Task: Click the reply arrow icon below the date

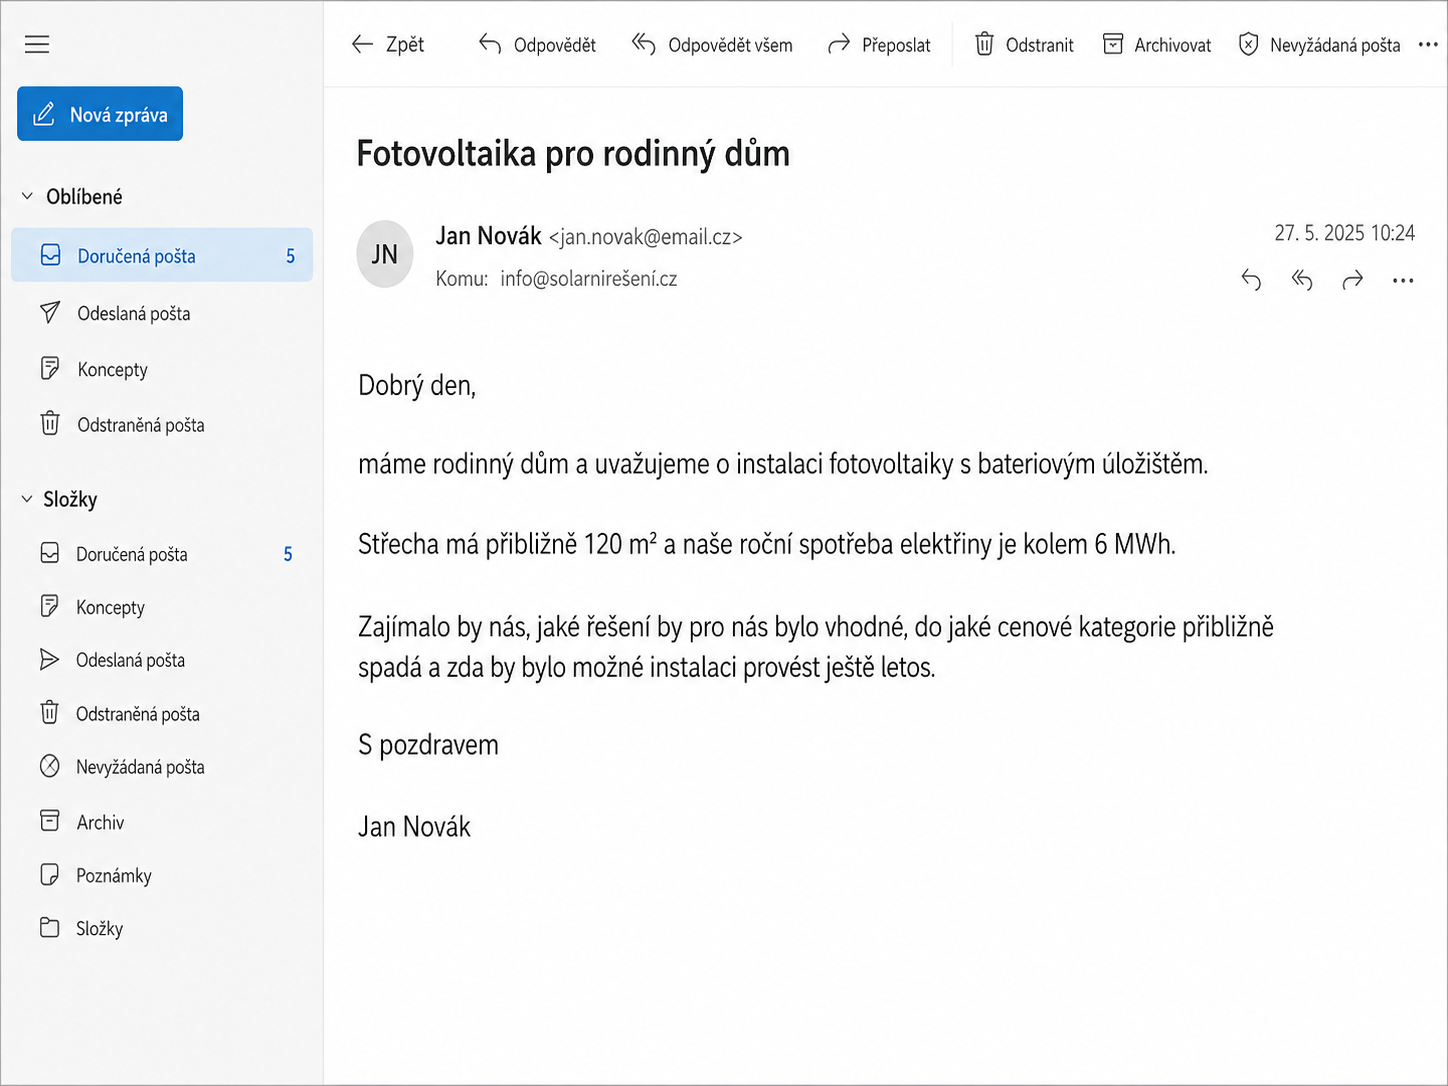Action: click(x=1251, y=280)
